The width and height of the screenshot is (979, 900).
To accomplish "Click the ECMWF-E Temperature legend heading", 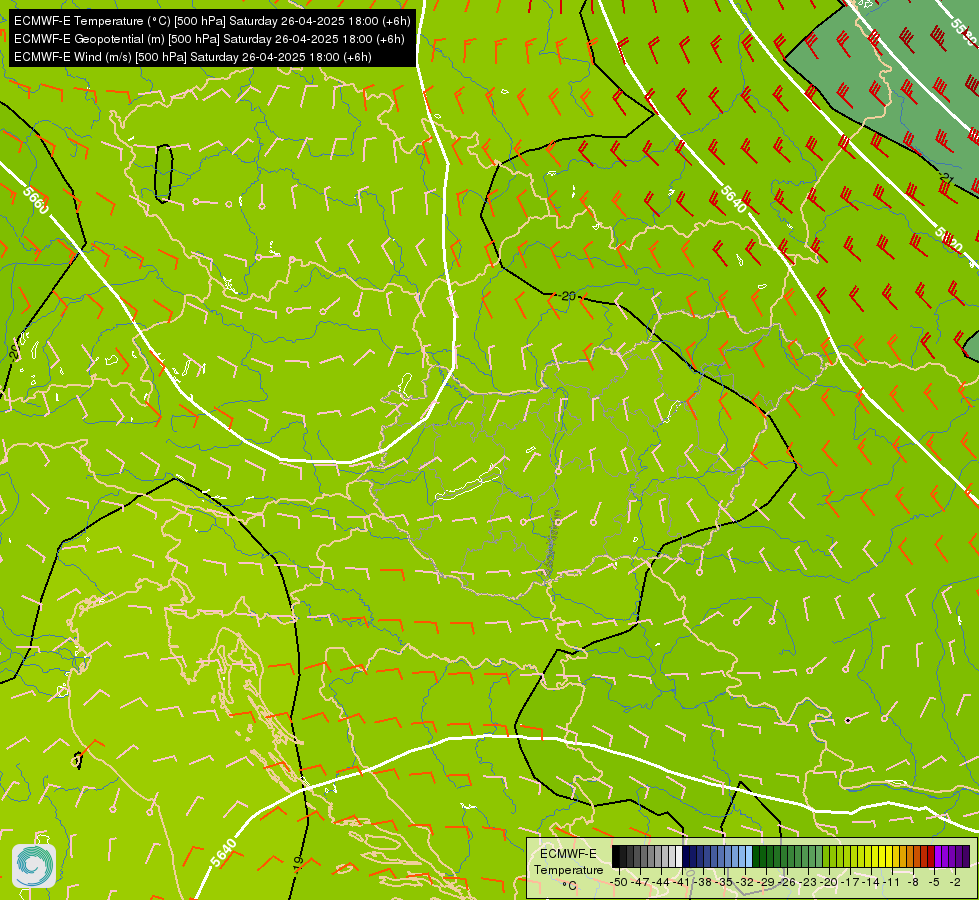I will 568,862.
